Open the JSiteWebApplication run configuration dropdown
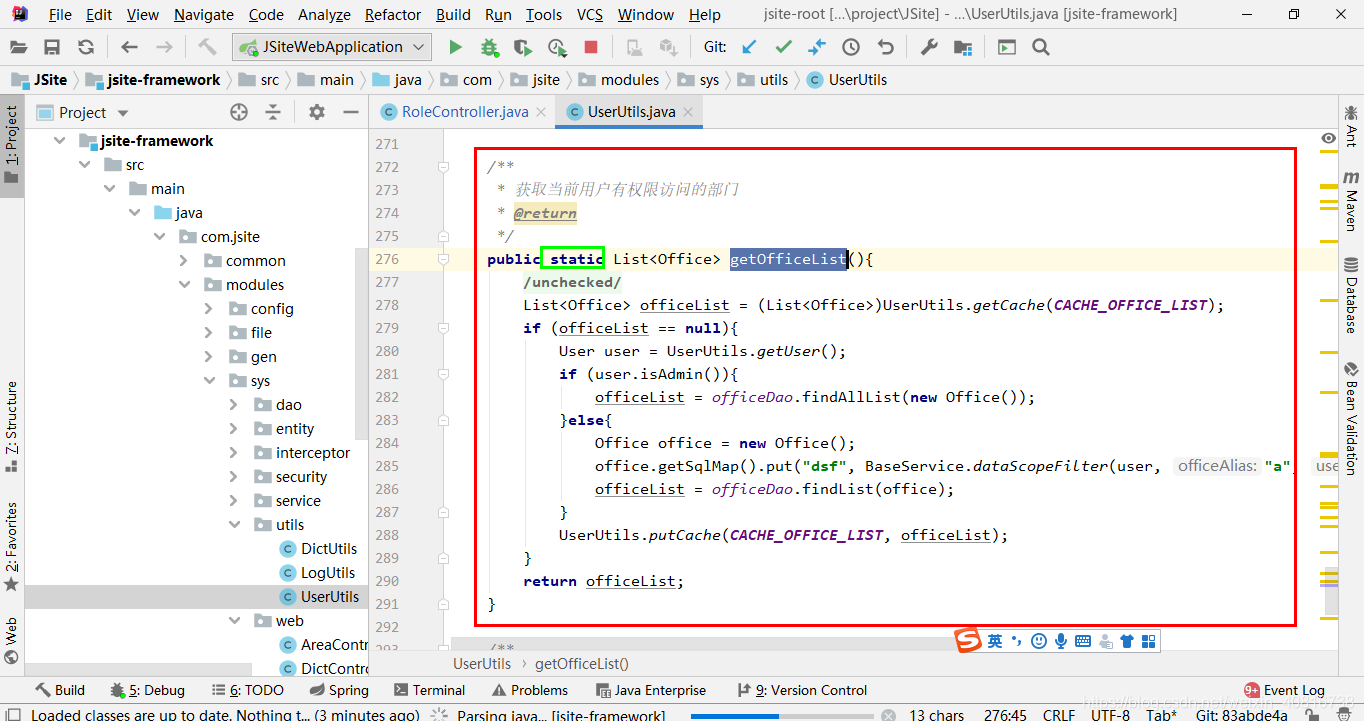Viewport: 1364px width, 721px height. pos(333,47)
